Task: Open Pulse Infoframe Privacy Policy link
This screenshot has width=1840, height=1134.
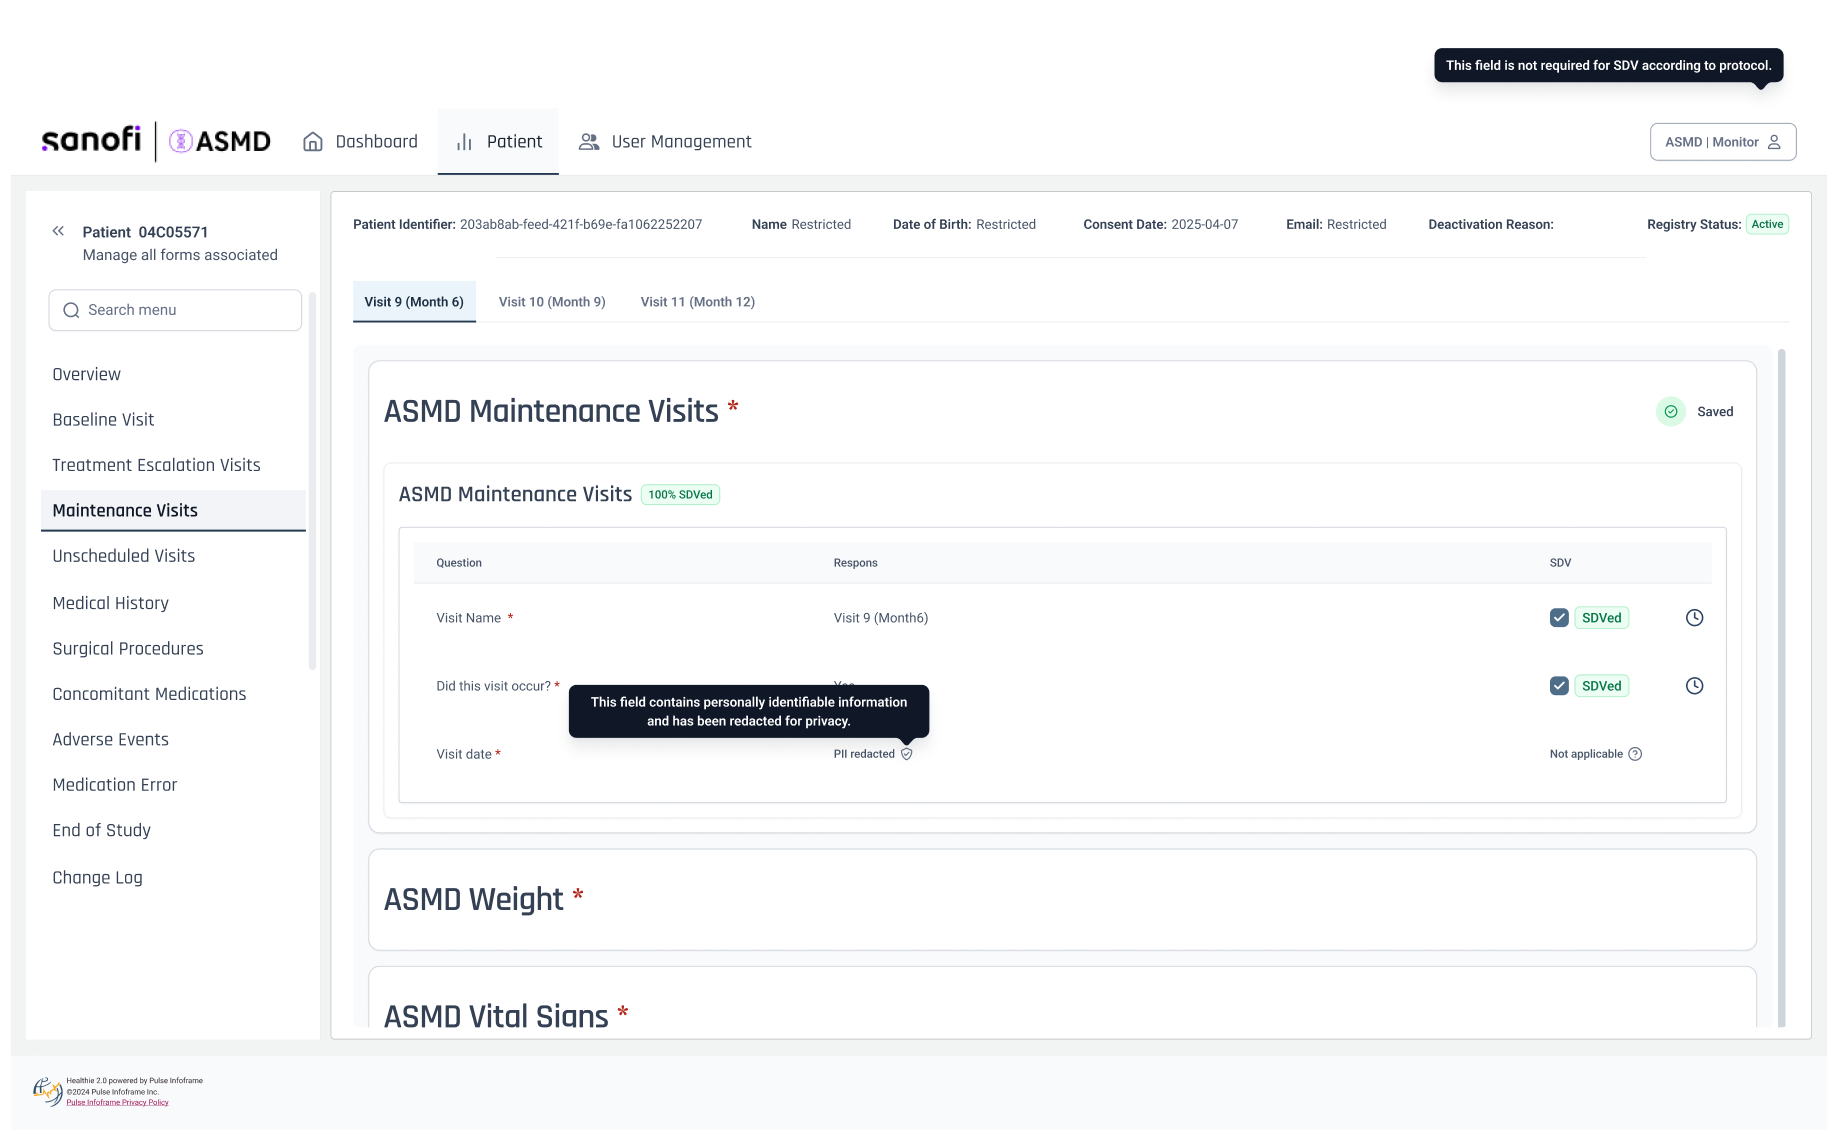Action: click(117, 1102)
